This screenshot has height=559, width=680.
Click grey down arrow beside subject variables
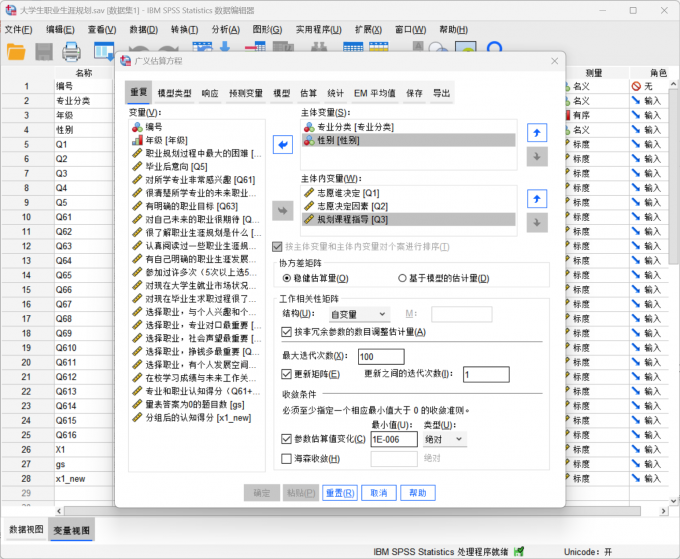point(537,157)
